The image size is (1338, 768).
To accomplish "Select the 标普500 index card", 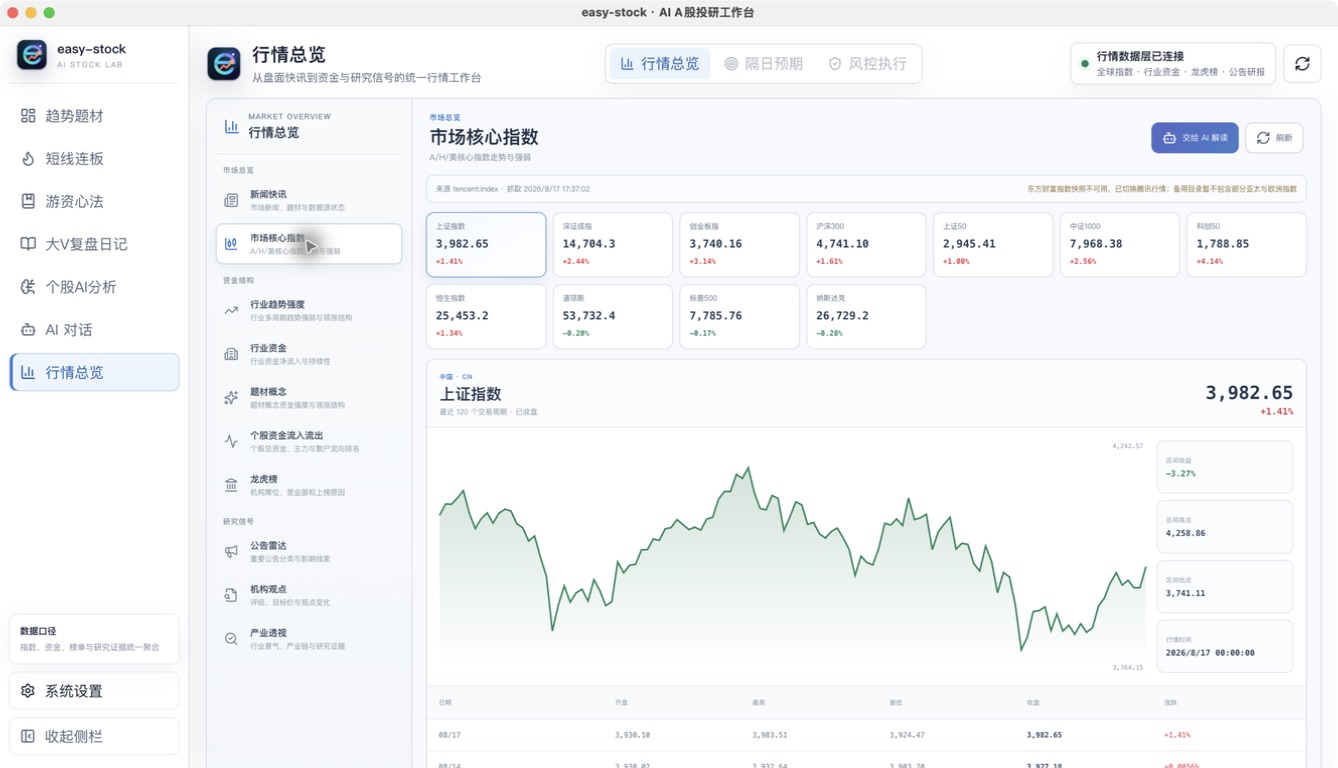I will (739, 316).
